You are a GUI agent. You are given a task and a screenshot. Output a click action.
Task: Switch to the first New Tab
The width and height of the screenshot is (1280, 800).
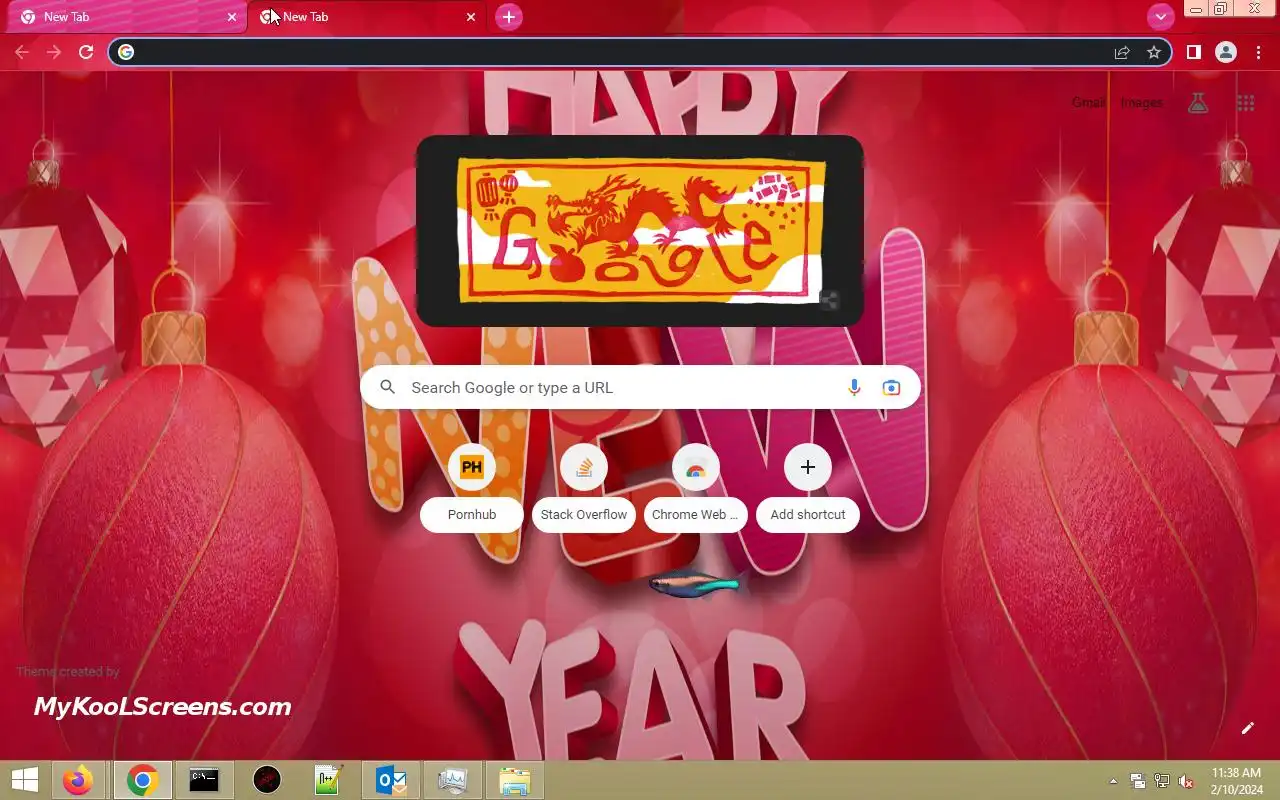[x=125, y=17]
